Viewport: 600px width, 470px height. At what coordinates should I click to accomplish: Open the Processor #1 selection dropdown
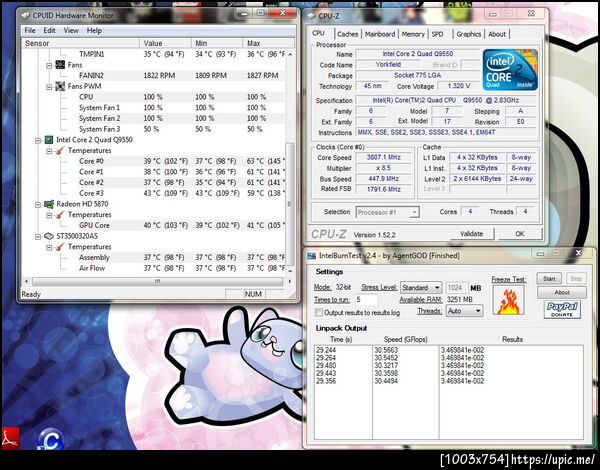[x=388, y=212]
